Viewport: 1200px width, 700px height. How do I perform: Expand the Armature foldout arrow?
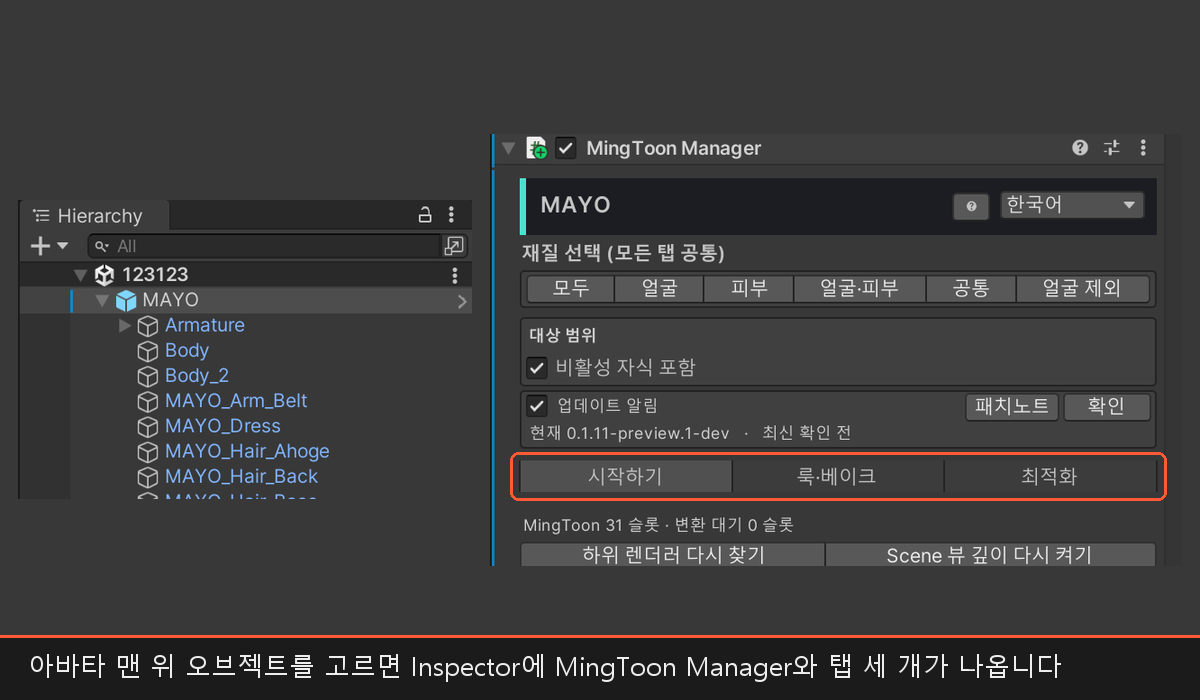pos(124,326)
